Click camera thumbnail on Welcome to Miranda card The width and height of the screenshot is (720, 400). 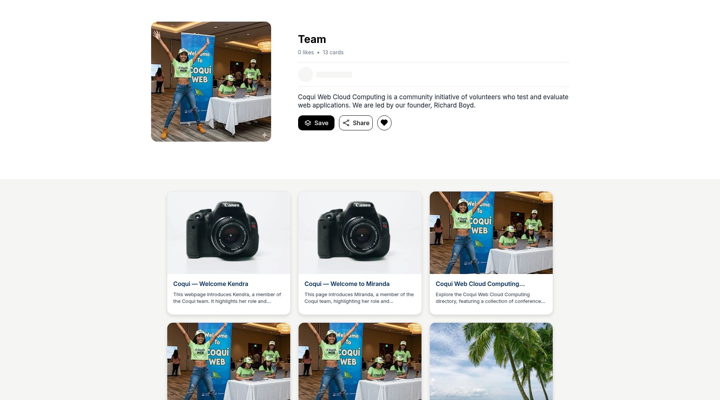(x=360, y=233)
